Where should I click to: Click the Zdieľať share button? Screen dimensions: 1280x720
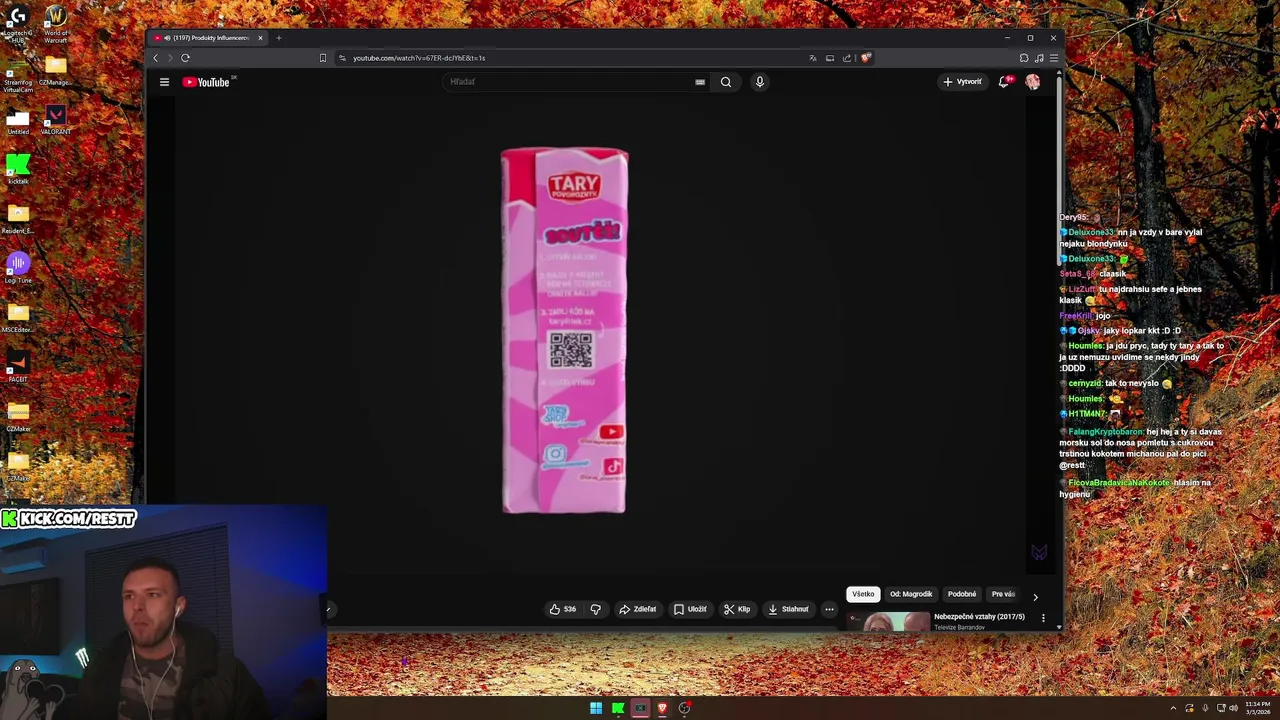click(638, 609)
